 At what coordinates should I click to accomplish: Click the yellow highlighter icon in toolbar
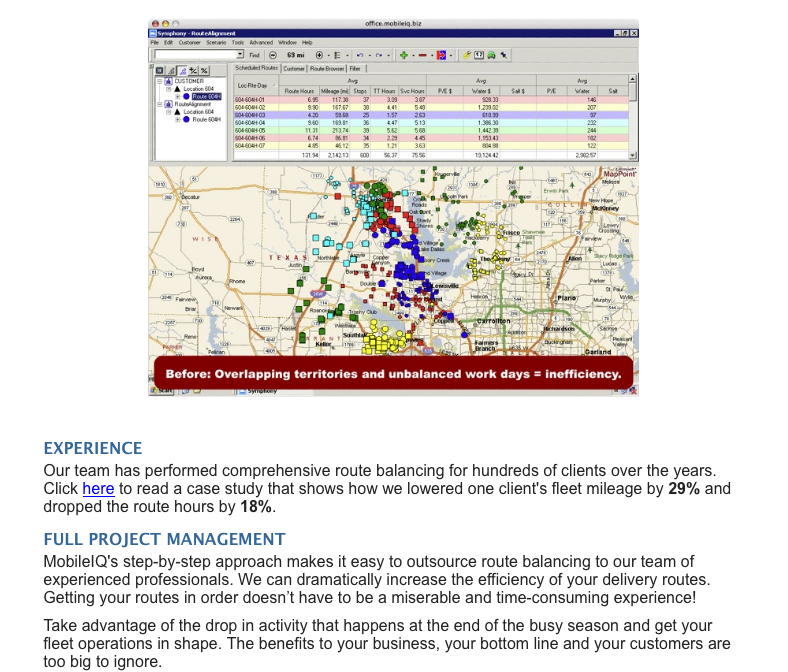pos(467,54)
